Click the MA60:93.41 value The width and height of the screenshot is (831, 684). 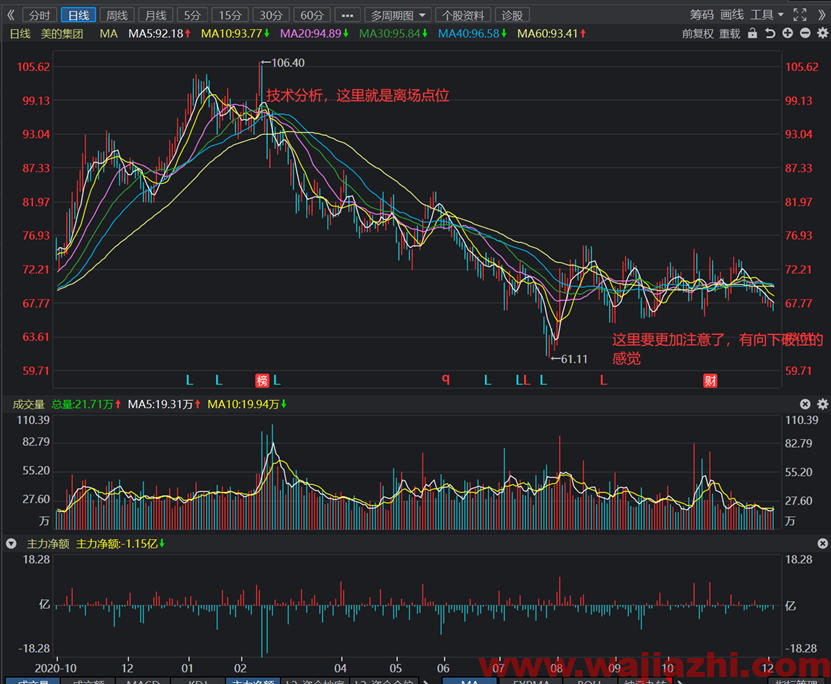[551, 34]
